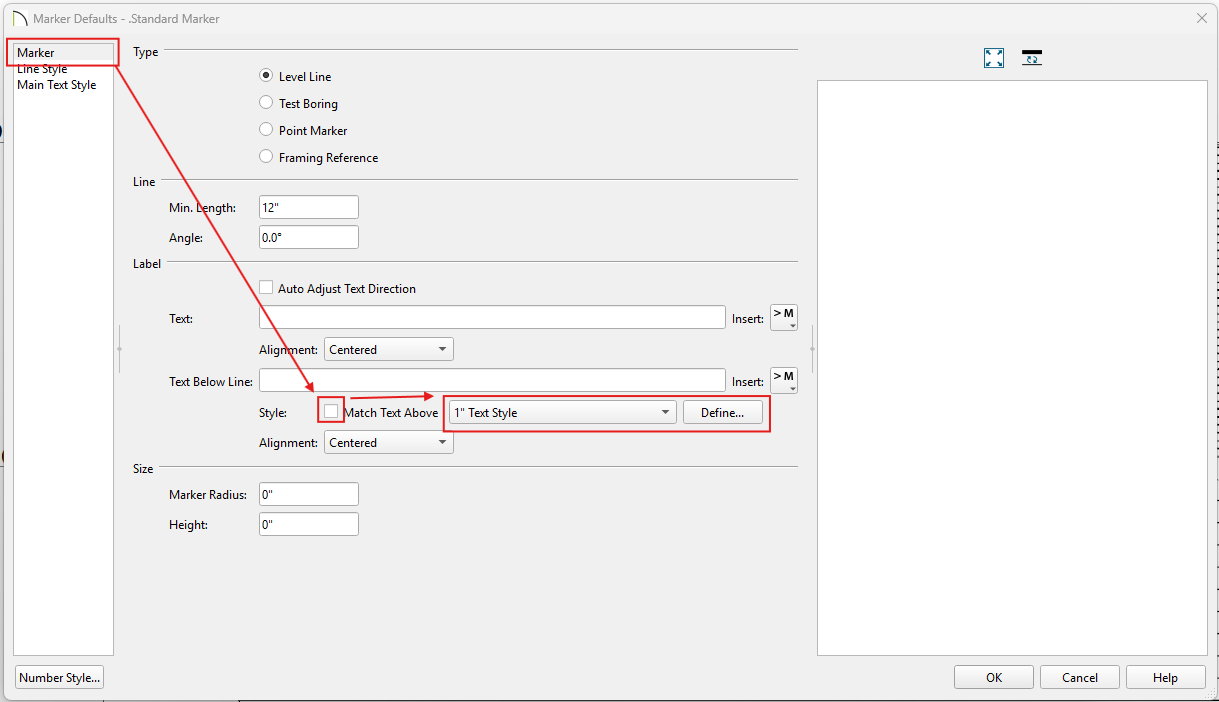Open the Insert macro button for Text Below Line

click(783, 381)
